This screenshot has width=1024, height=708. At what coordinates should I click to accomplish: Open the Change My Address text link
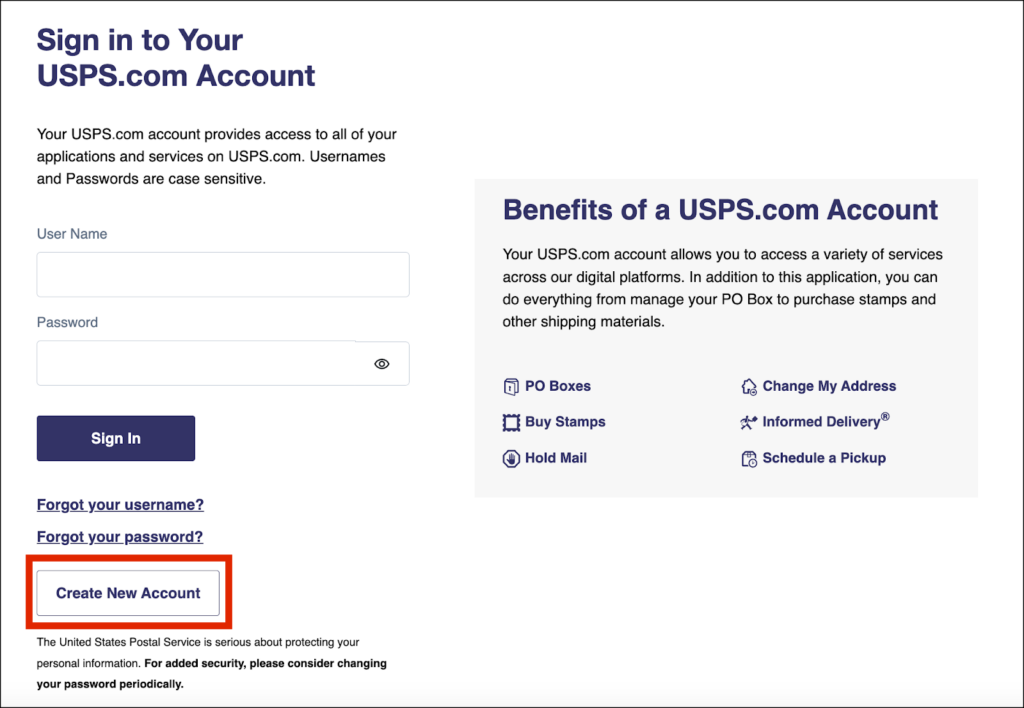pyautogui.click(x=829, y=386)
